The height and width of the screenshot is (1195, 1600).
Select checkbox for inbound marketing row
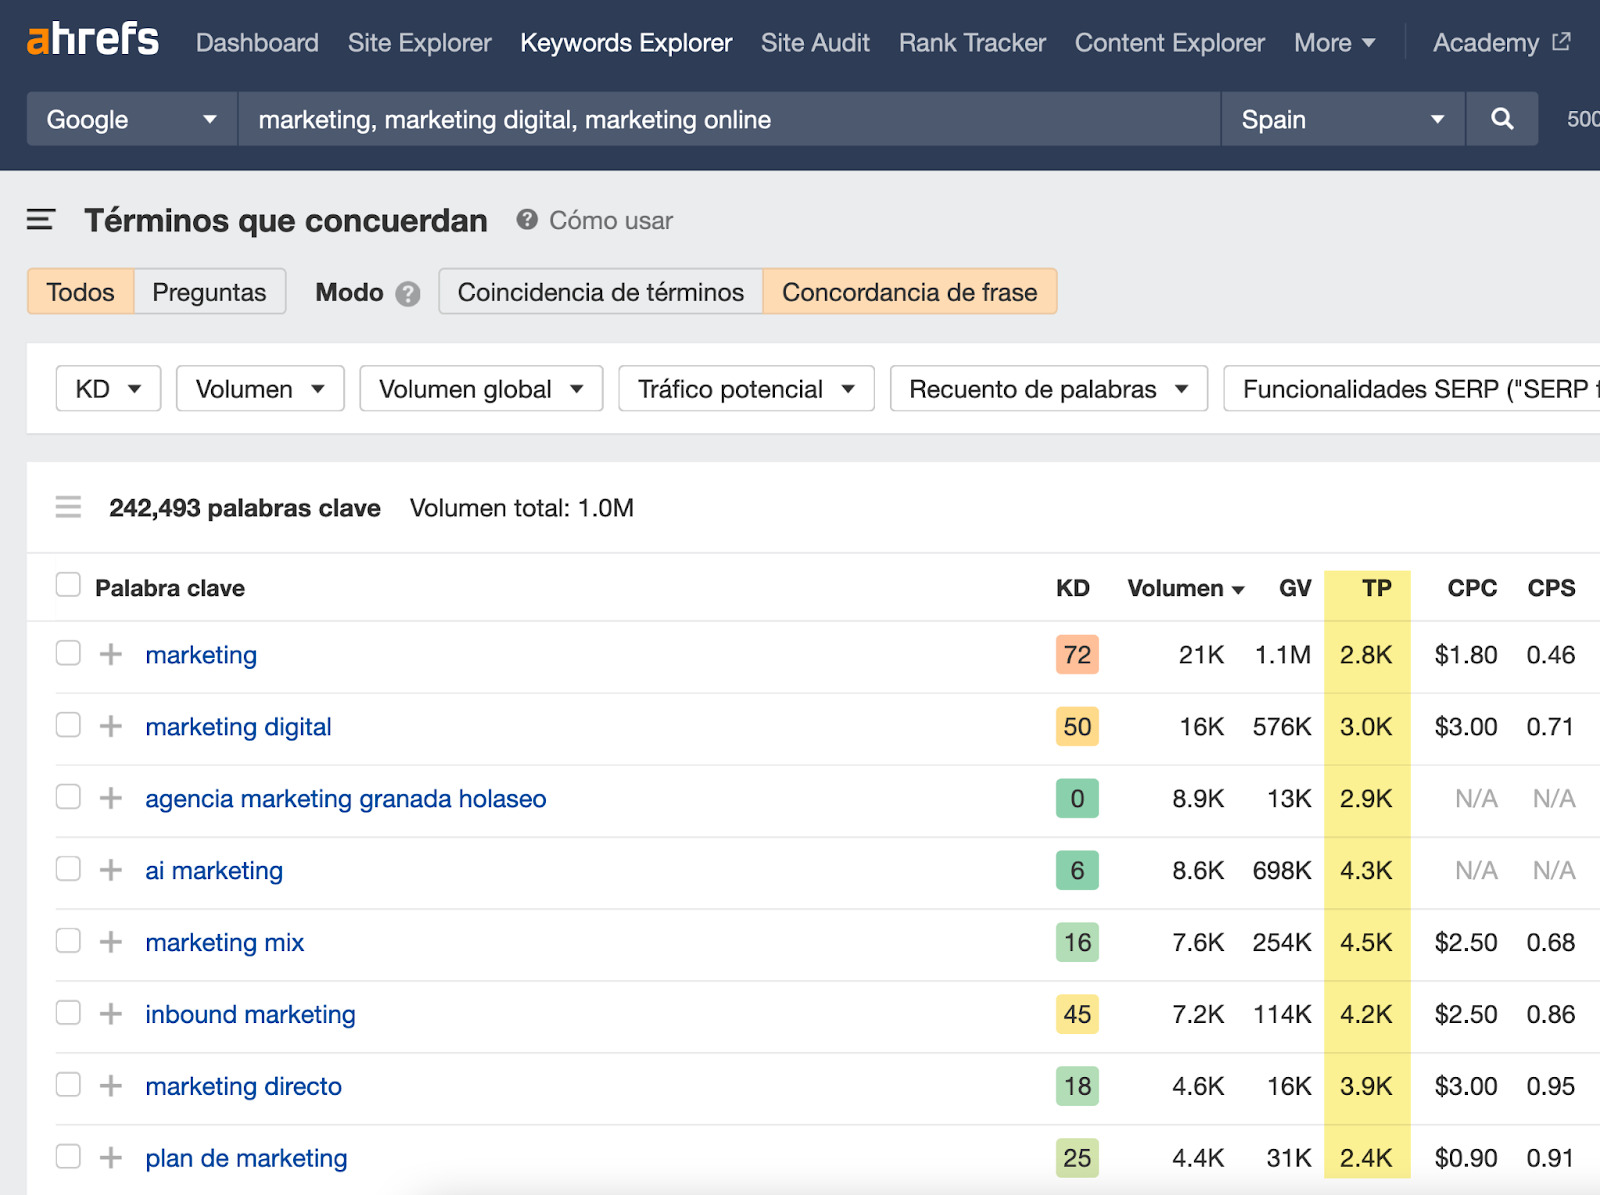click(x=68, y=1013)
